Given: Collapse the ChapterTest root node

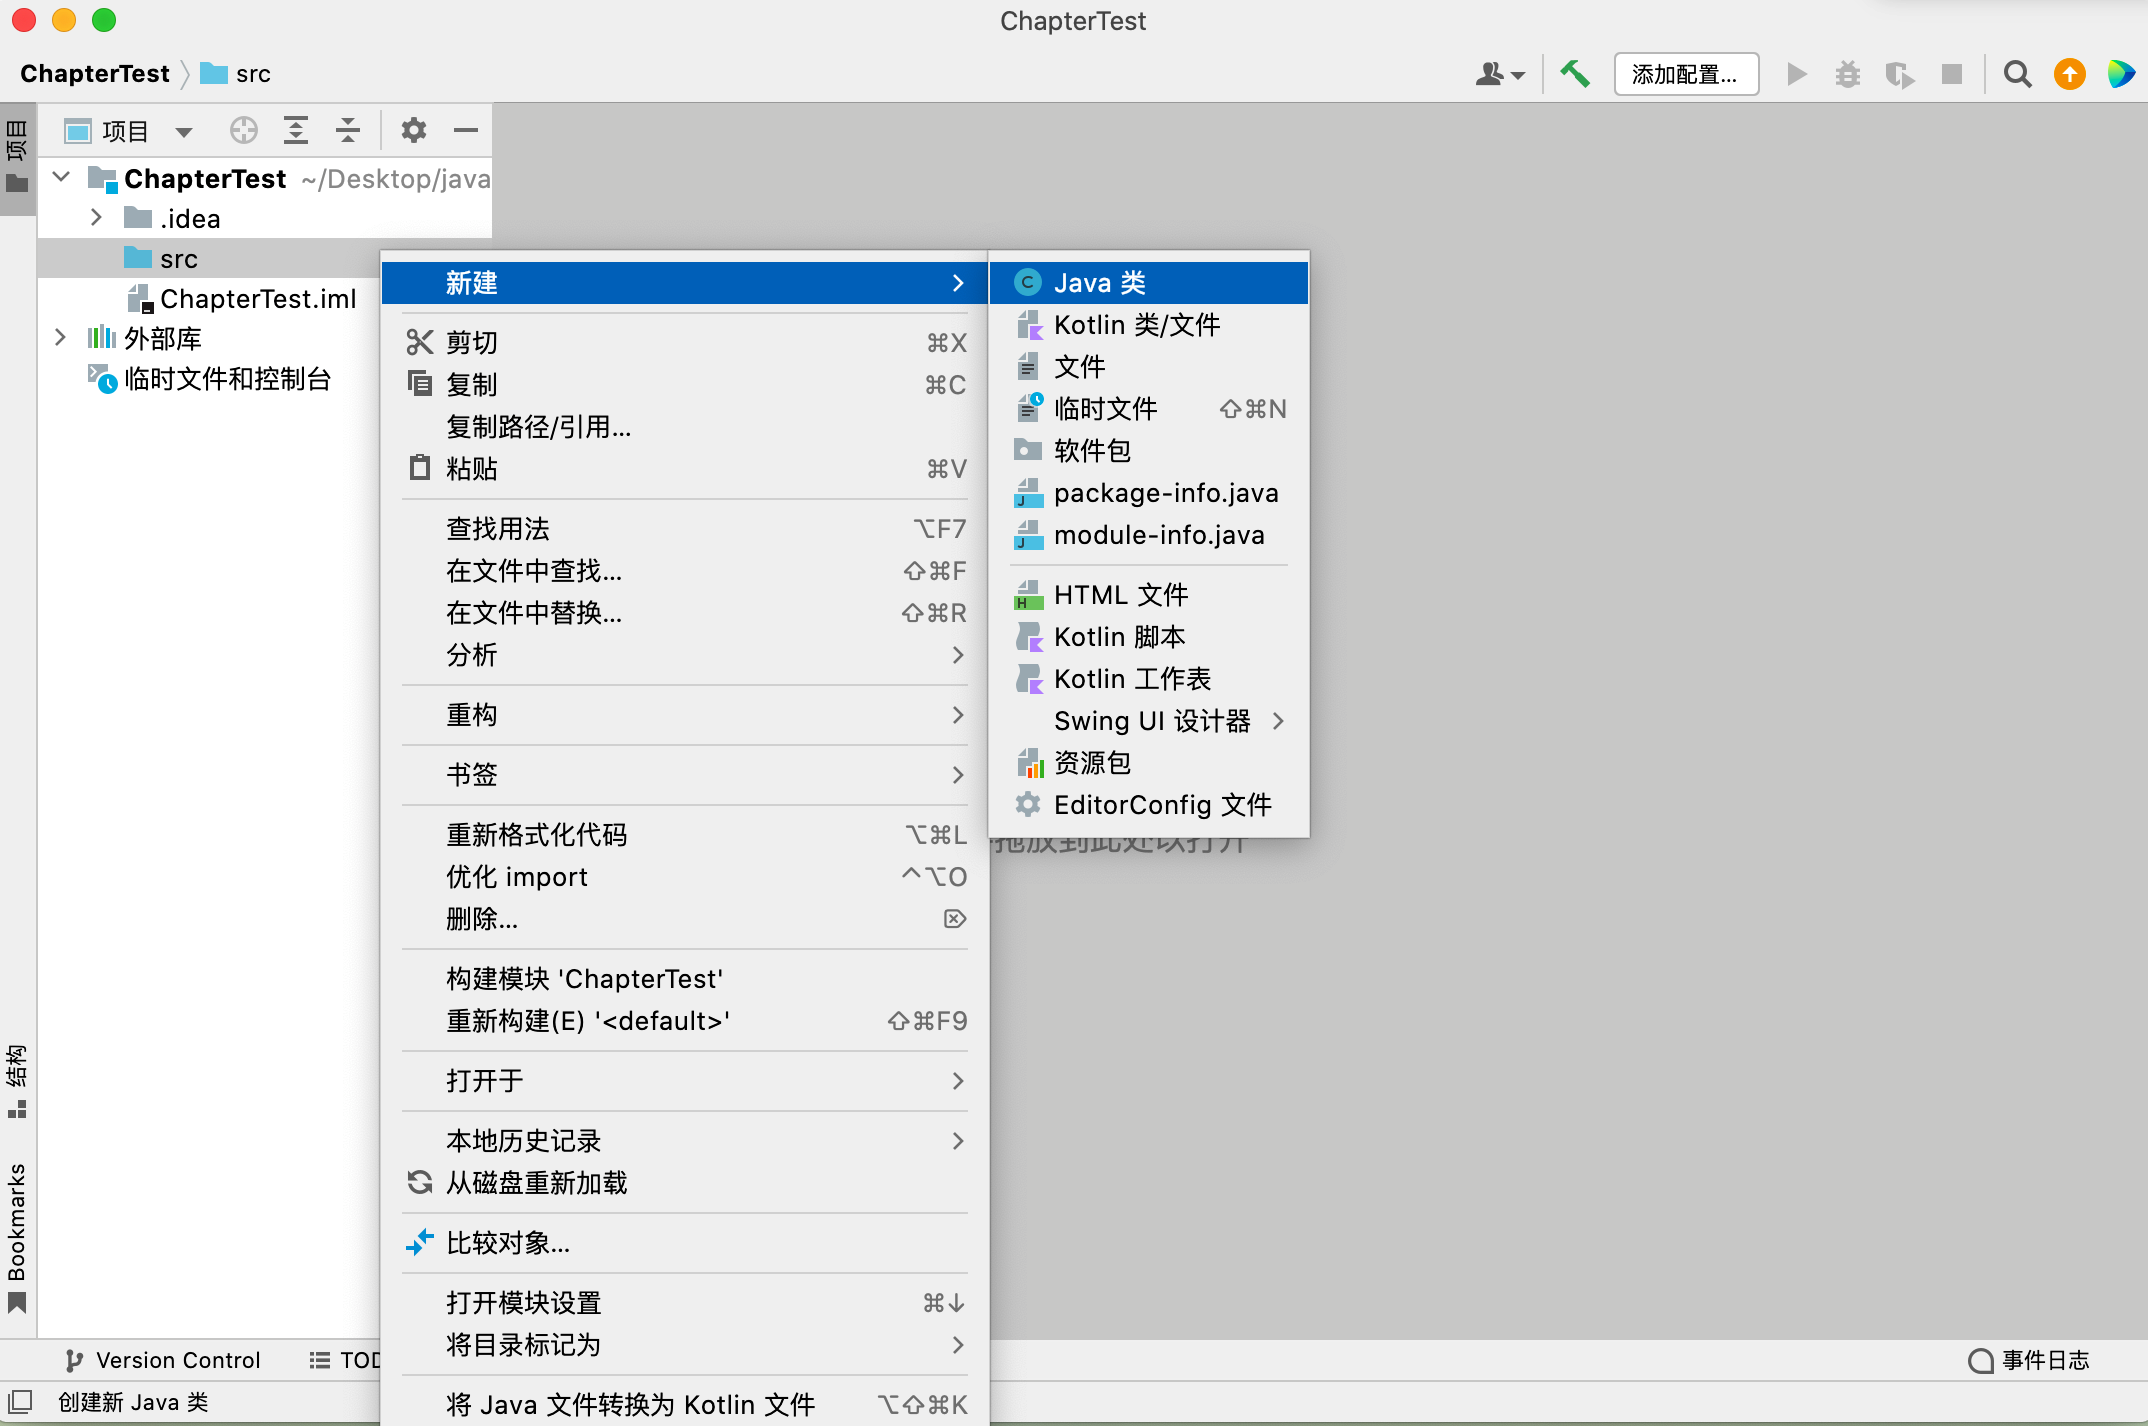Looking at the screenshot, I should click(x=60, y=178).
